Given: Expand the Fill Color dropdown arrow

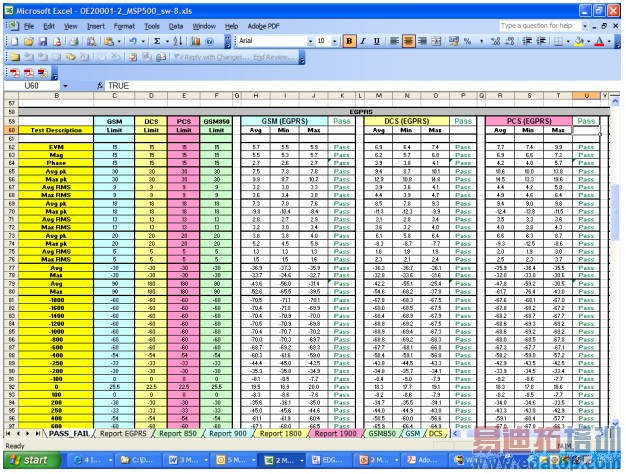Looking at the screenshot, I should pos(589,41).
